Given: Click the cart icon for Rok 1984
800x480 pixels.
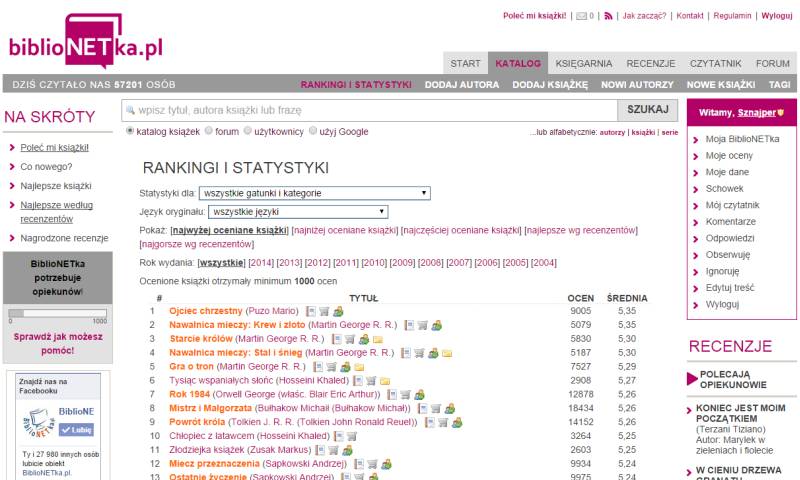Looking at the screenshot, I should [x=406, y=395].
